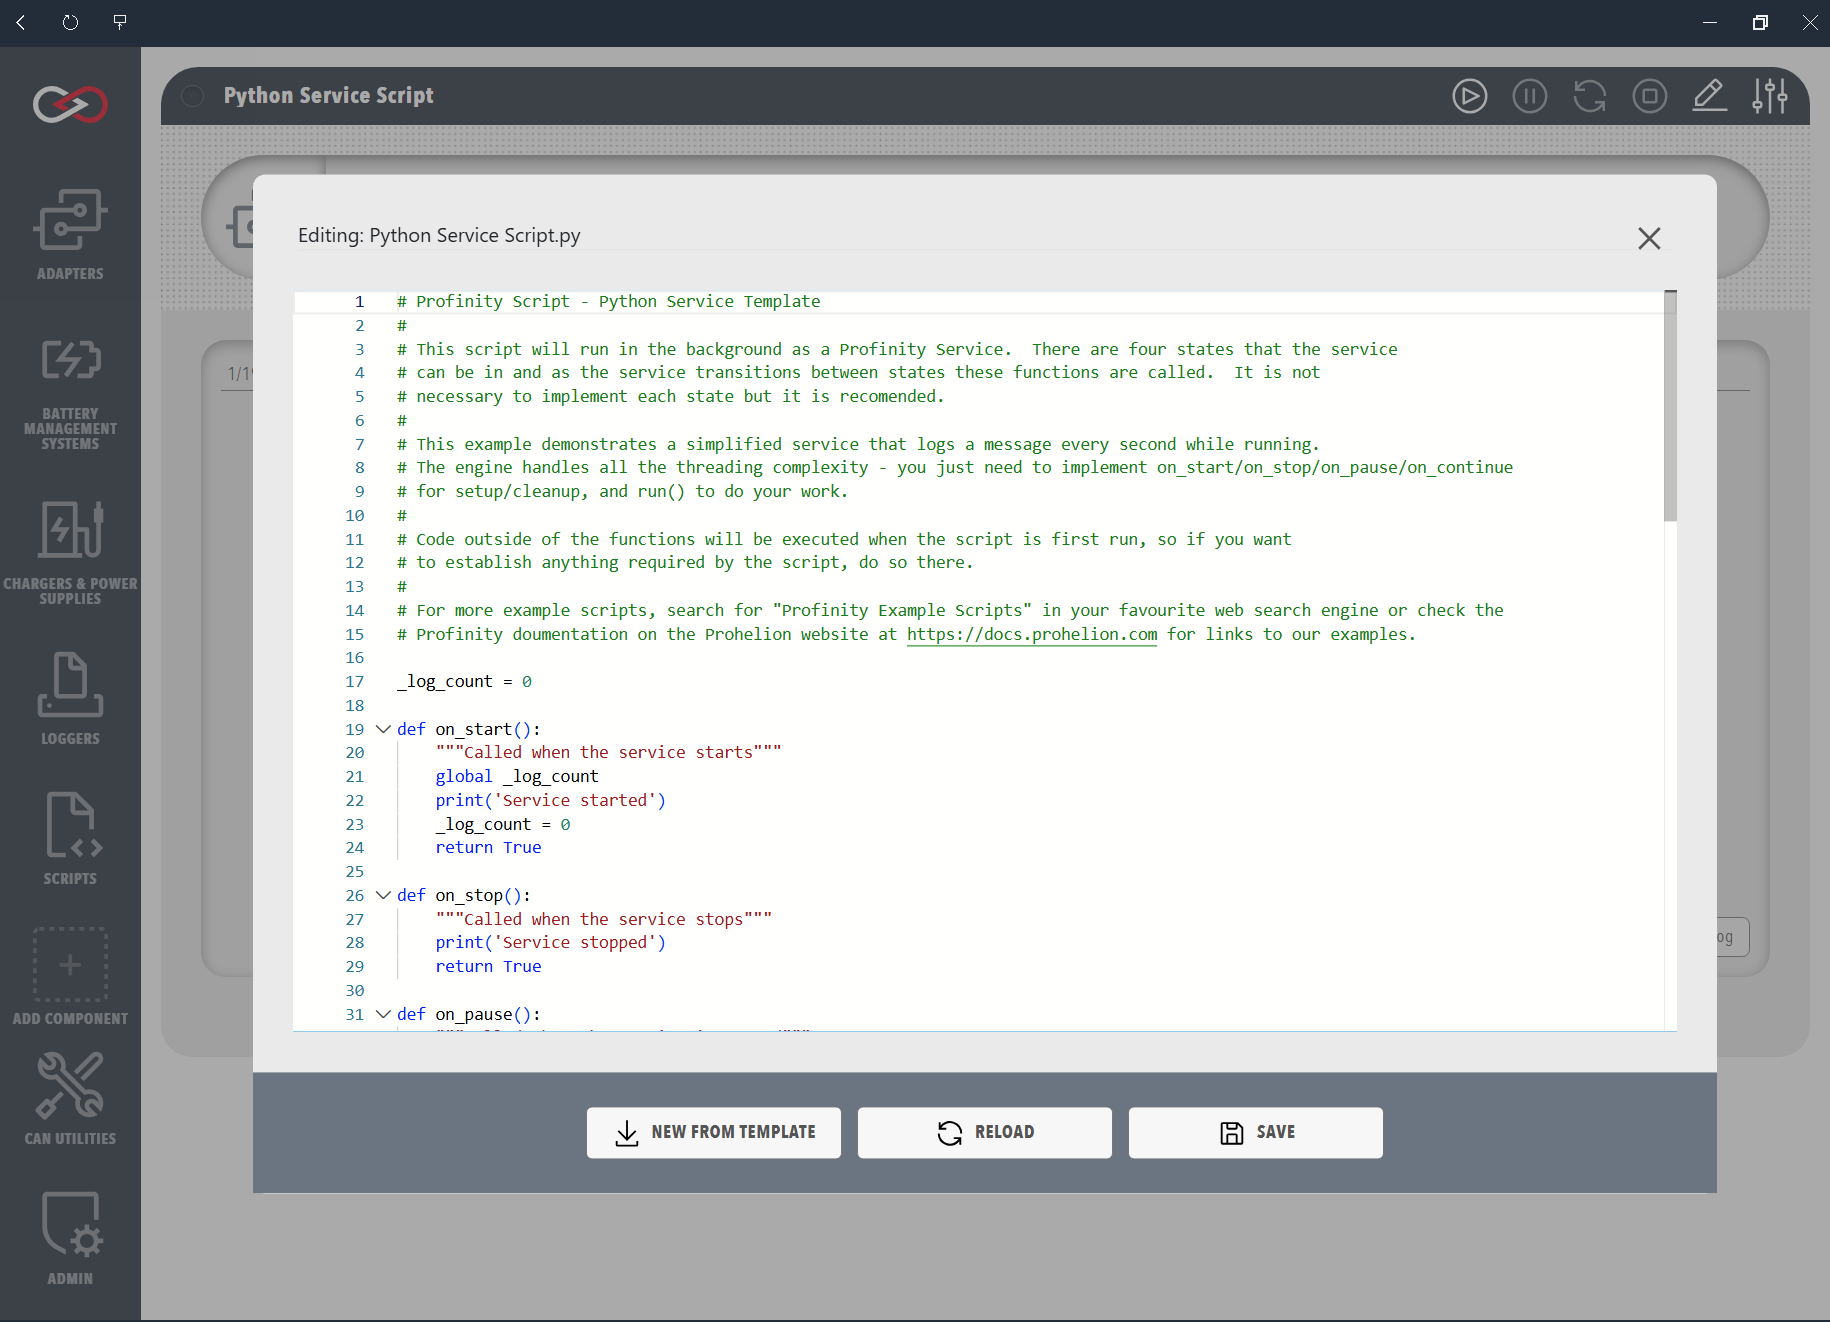Restart the script with the circular arrow icon
This screenshot has height=1322, width=1830.
tap(1589, 96)
